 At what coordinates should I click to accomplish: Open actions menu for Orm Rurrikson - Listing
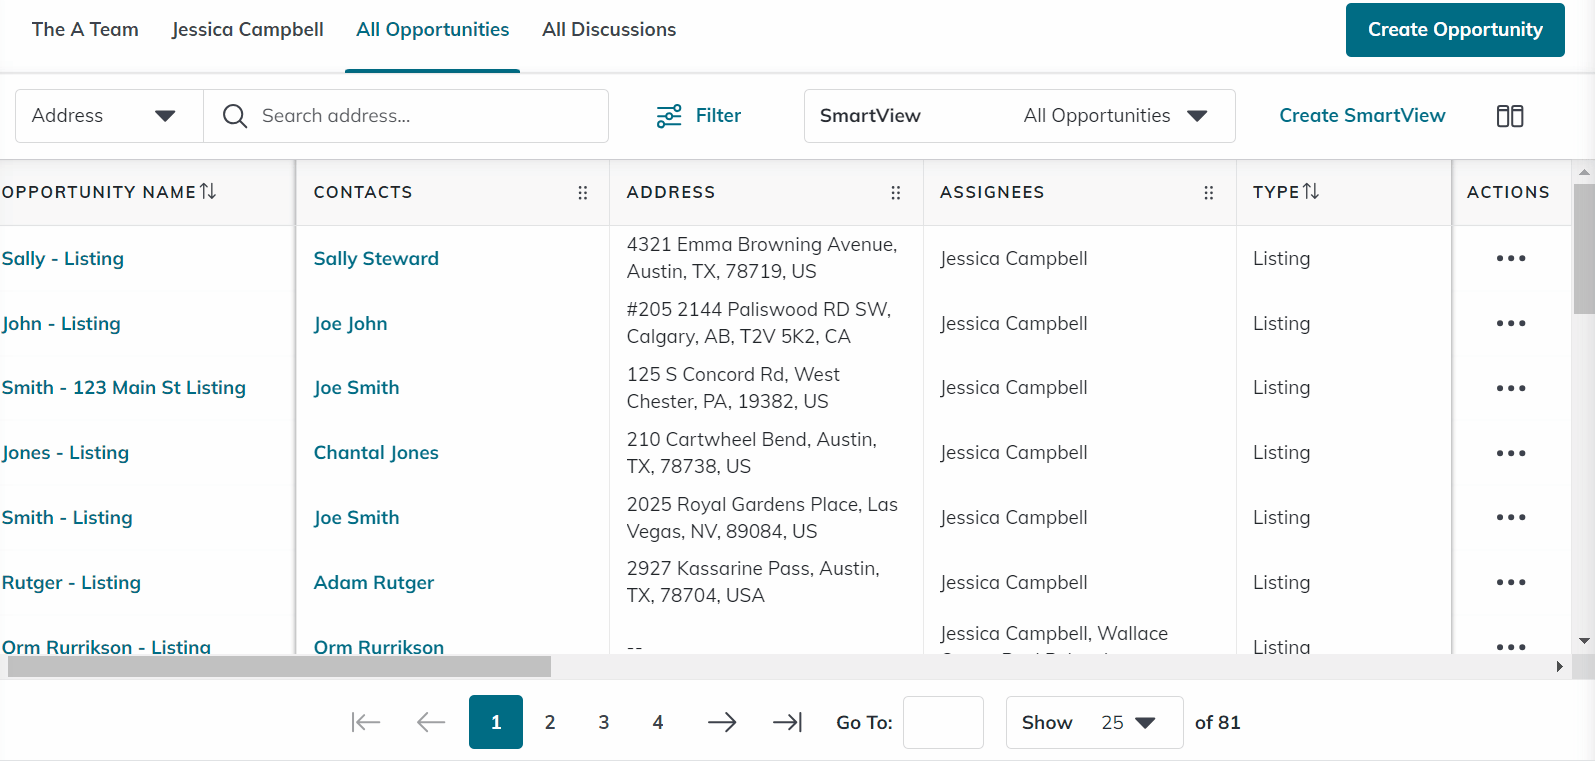[1511, 647]
